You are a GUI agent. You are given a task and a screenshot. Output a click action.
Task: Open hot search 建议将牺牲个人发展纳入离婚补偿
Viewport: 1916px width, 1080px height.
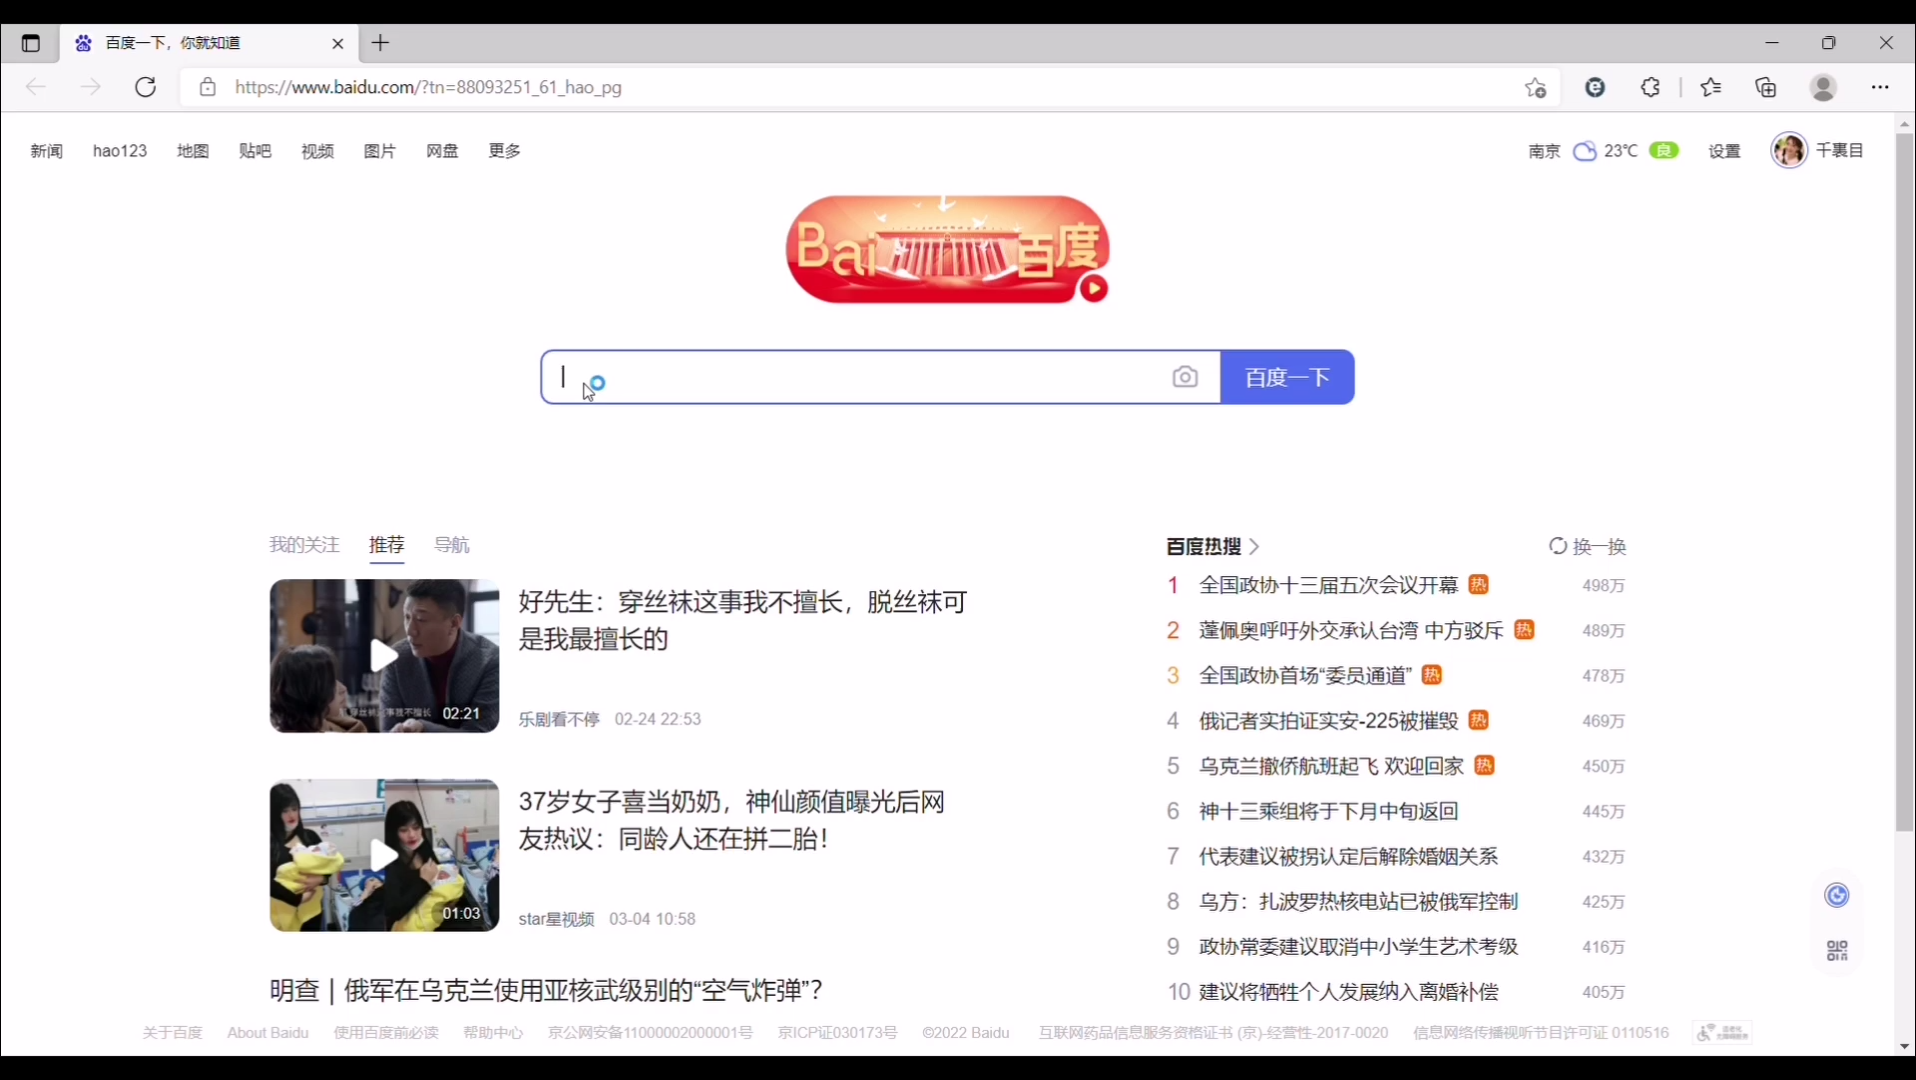coord(1348,992)
